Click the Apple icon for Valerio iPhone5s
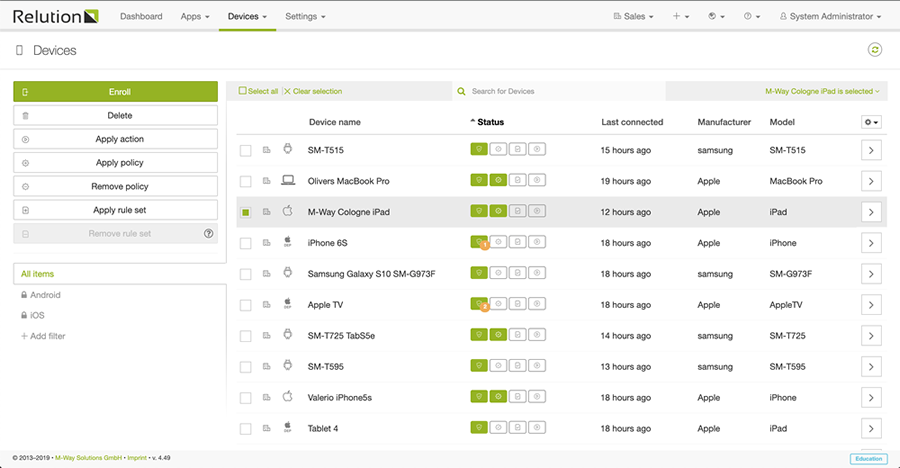 pos(288,396)
